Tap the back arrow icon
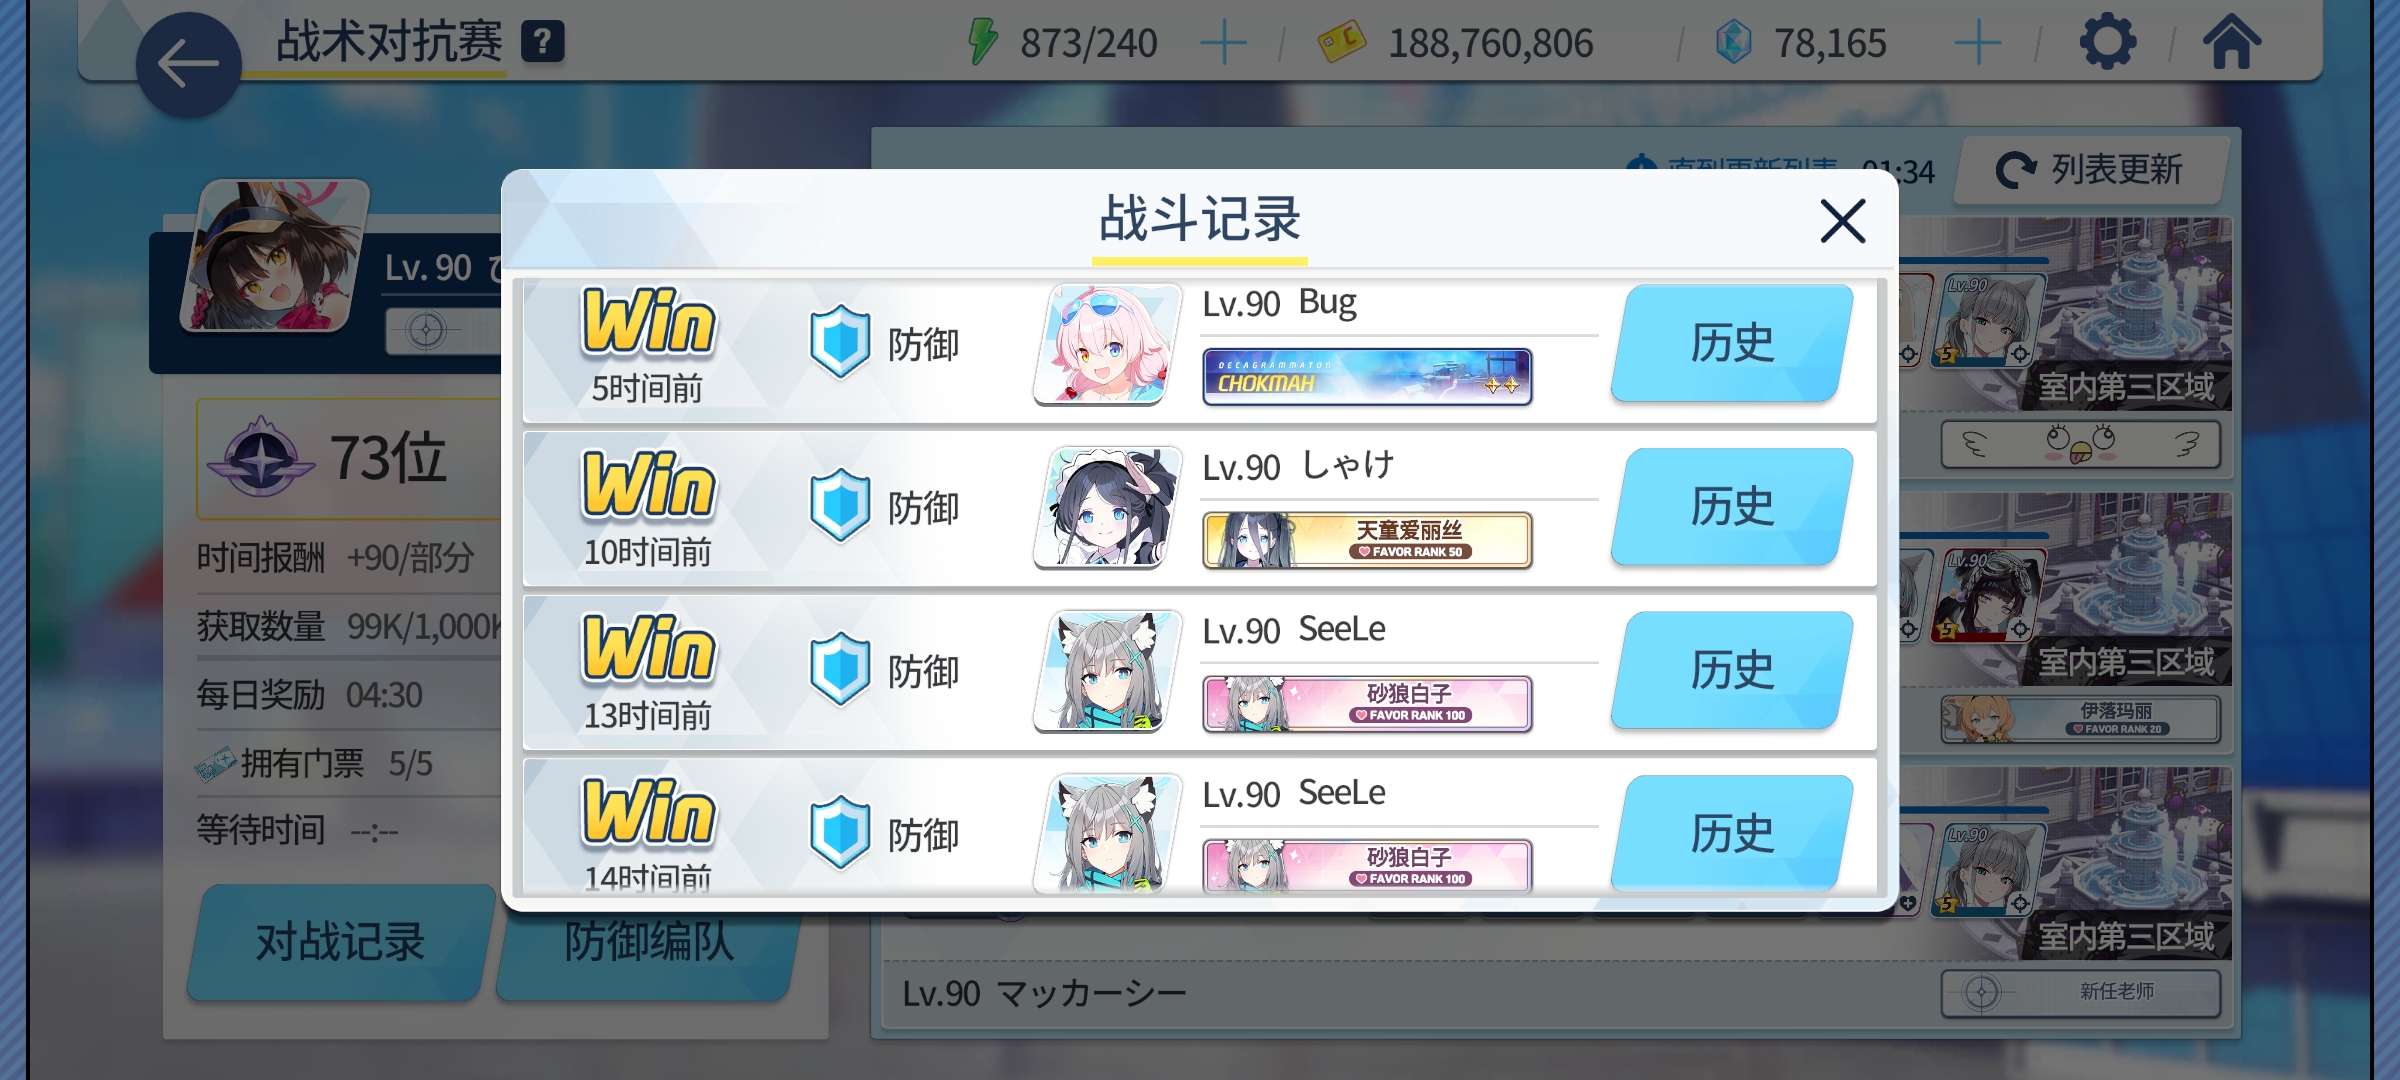This screenshot has height=1080, width=2400. click(188, 65)
